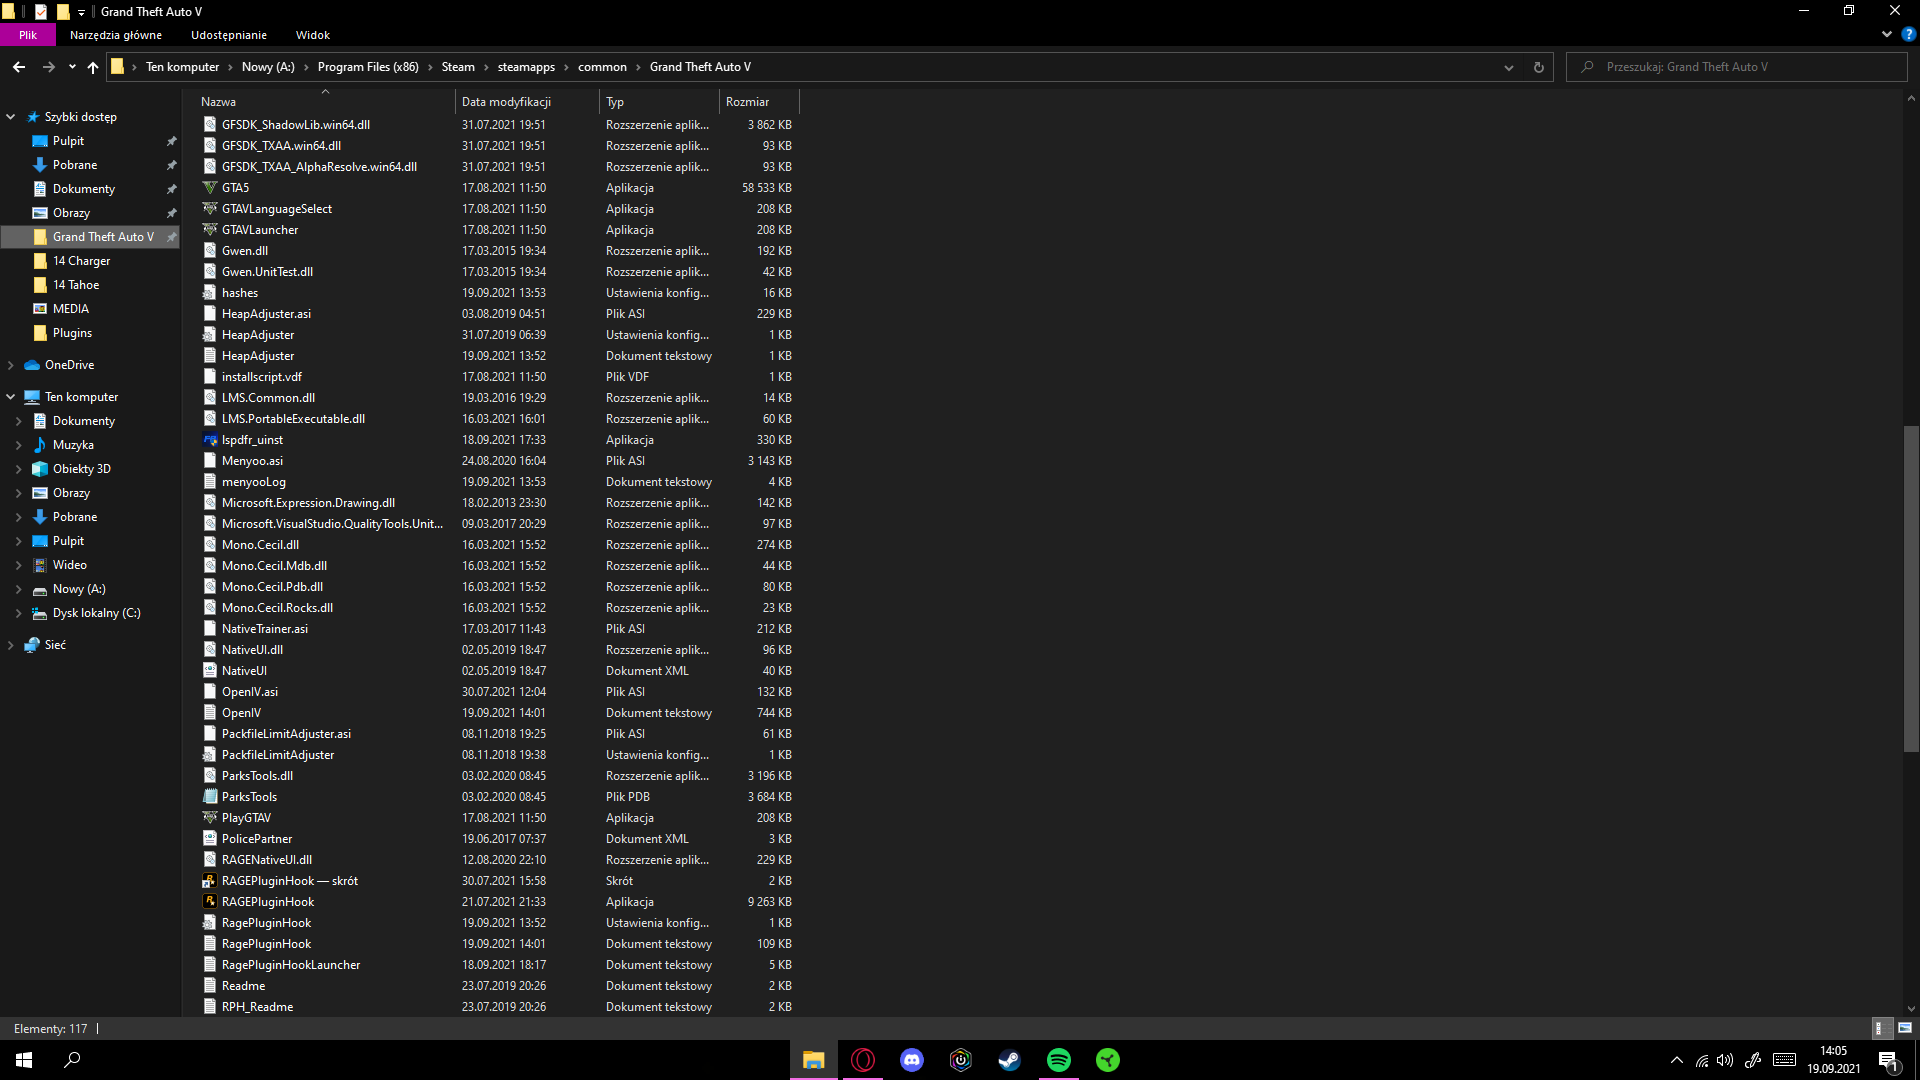Switch to details view layout toggle
Image resolution: width=1920 pixels, height=1080 pixels.
point(1879,1028)
